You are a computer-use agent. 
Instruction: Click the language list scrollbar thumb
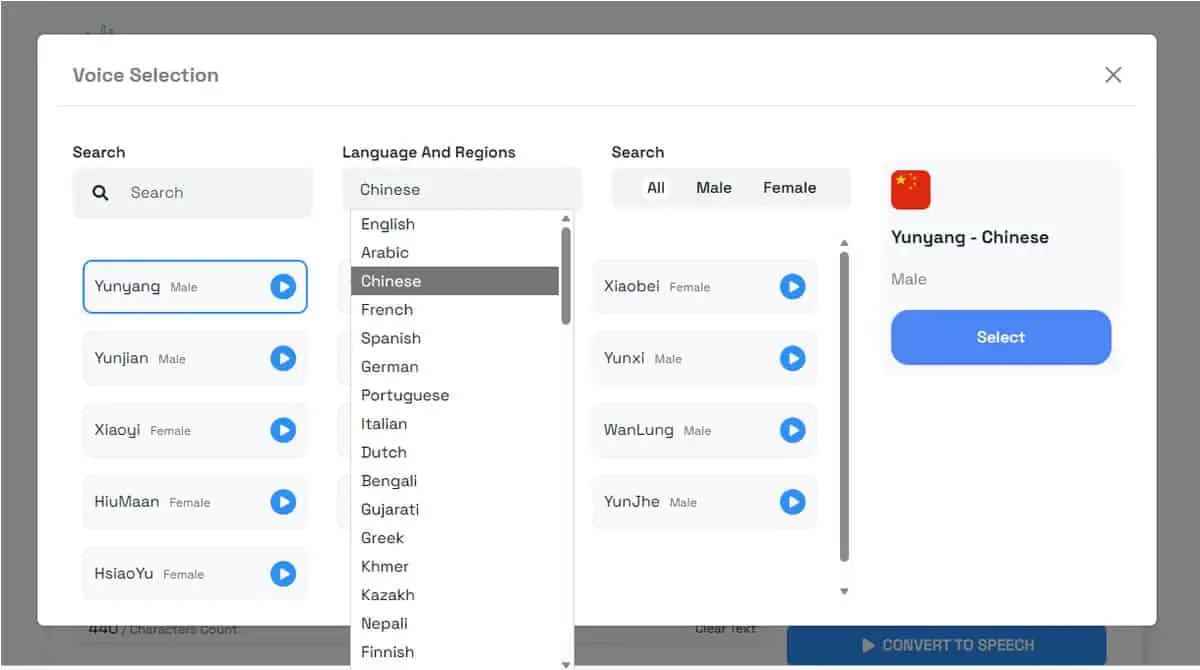point(566,276)
